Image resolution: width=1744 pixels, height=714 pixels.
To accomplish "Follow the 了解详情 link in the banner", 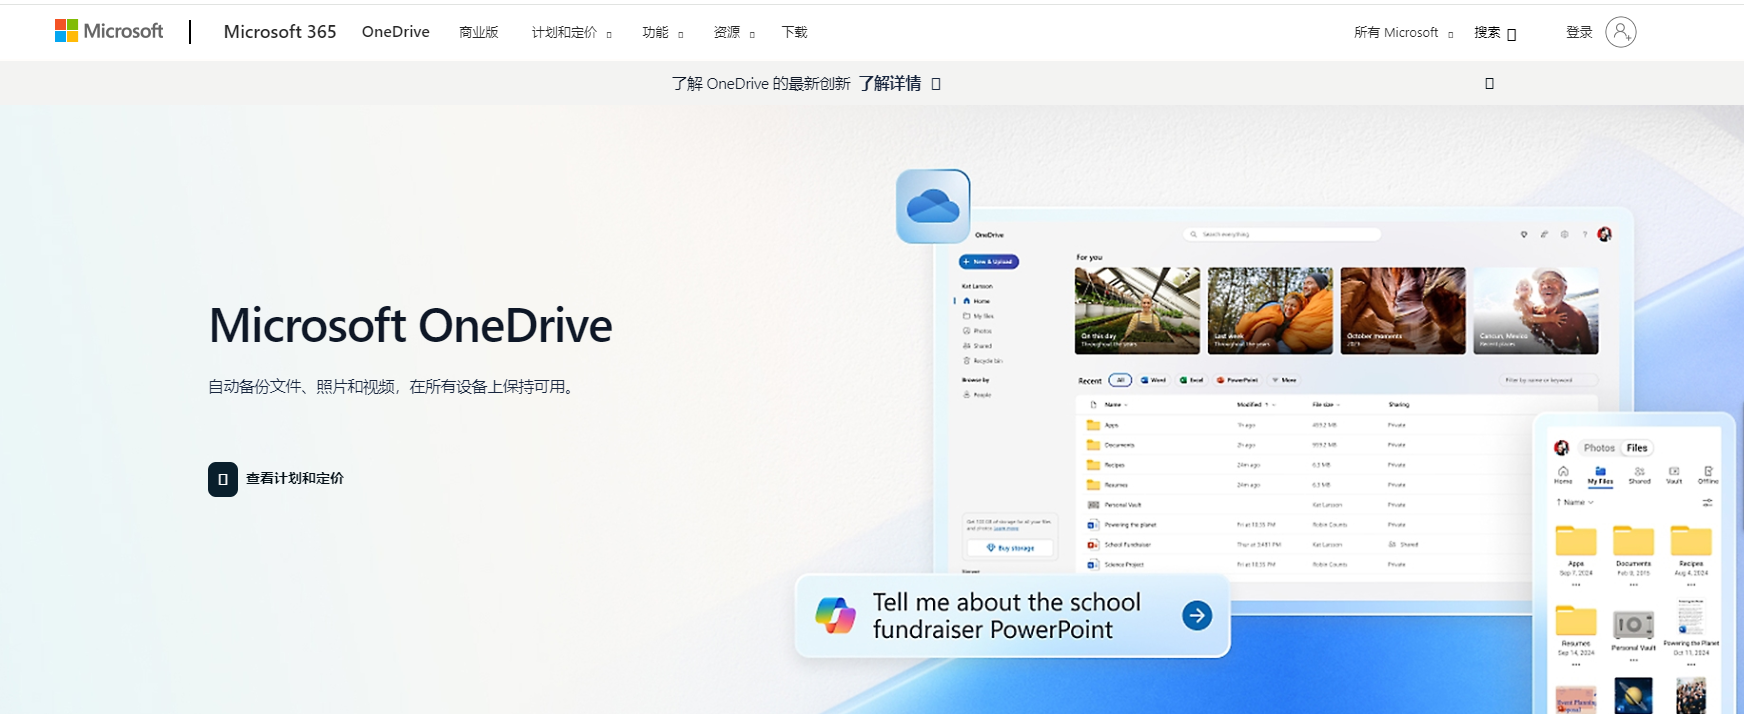I will point(899,84).
